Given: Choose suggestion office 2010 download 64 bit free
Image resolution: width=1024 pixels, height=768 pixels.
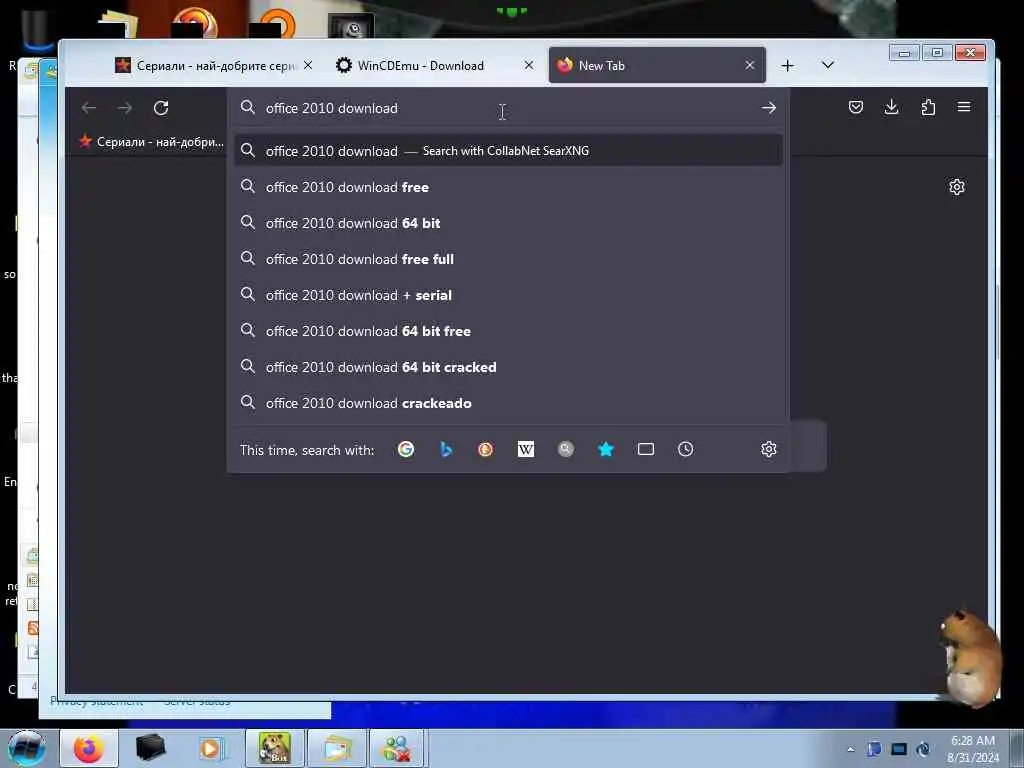Looking at the screenshot, I should click(508, 331).
